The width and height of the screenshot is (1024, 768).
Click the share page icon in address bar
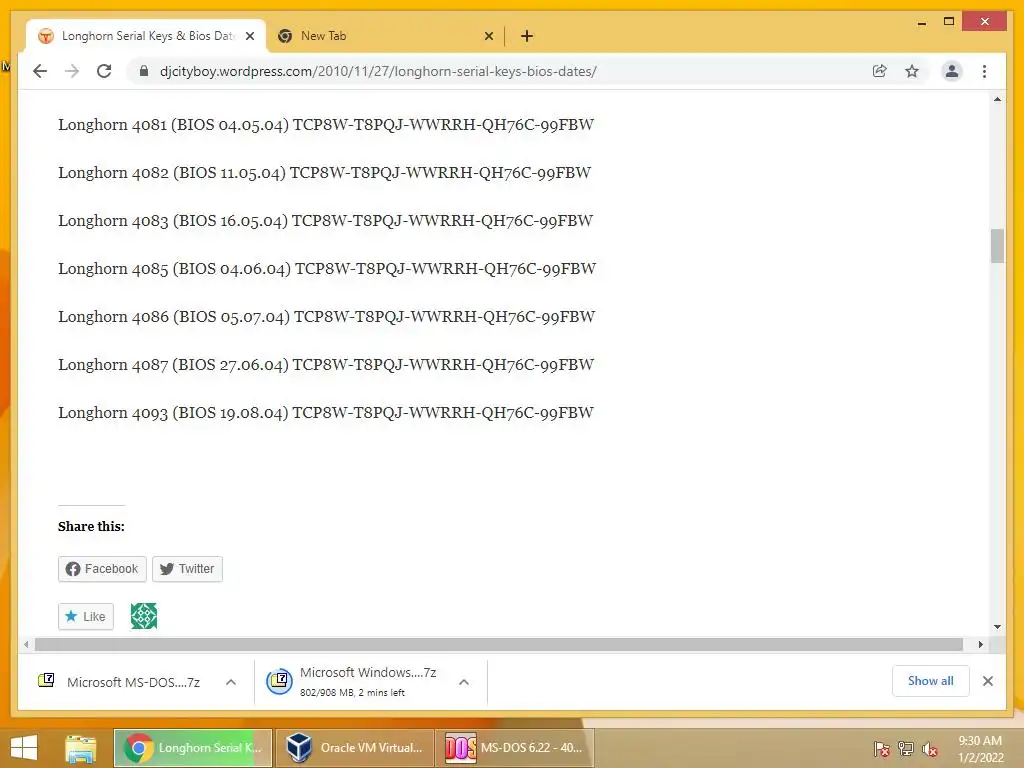coord(880,71)
